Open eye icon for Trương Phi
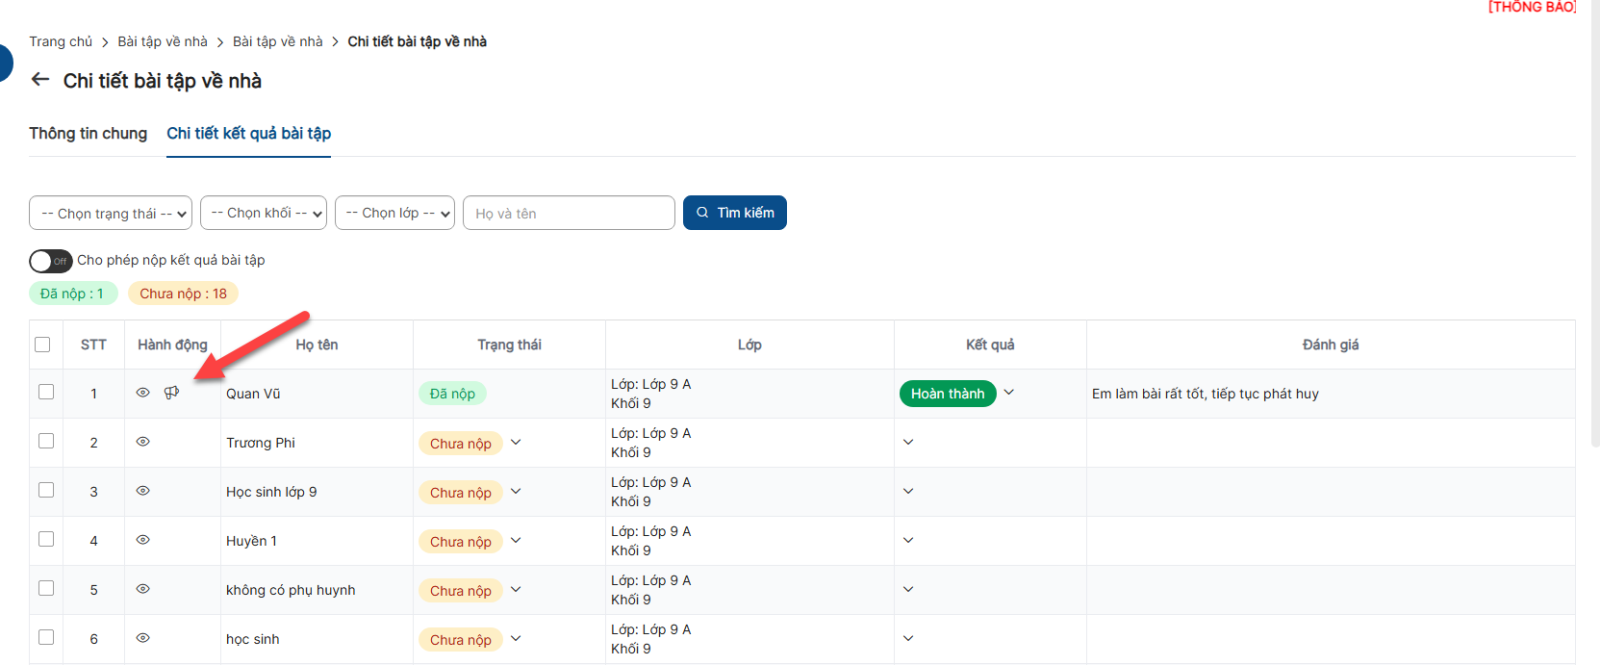Image resolution: width=1600 pixels, height=665 pixels. point(143,442)
